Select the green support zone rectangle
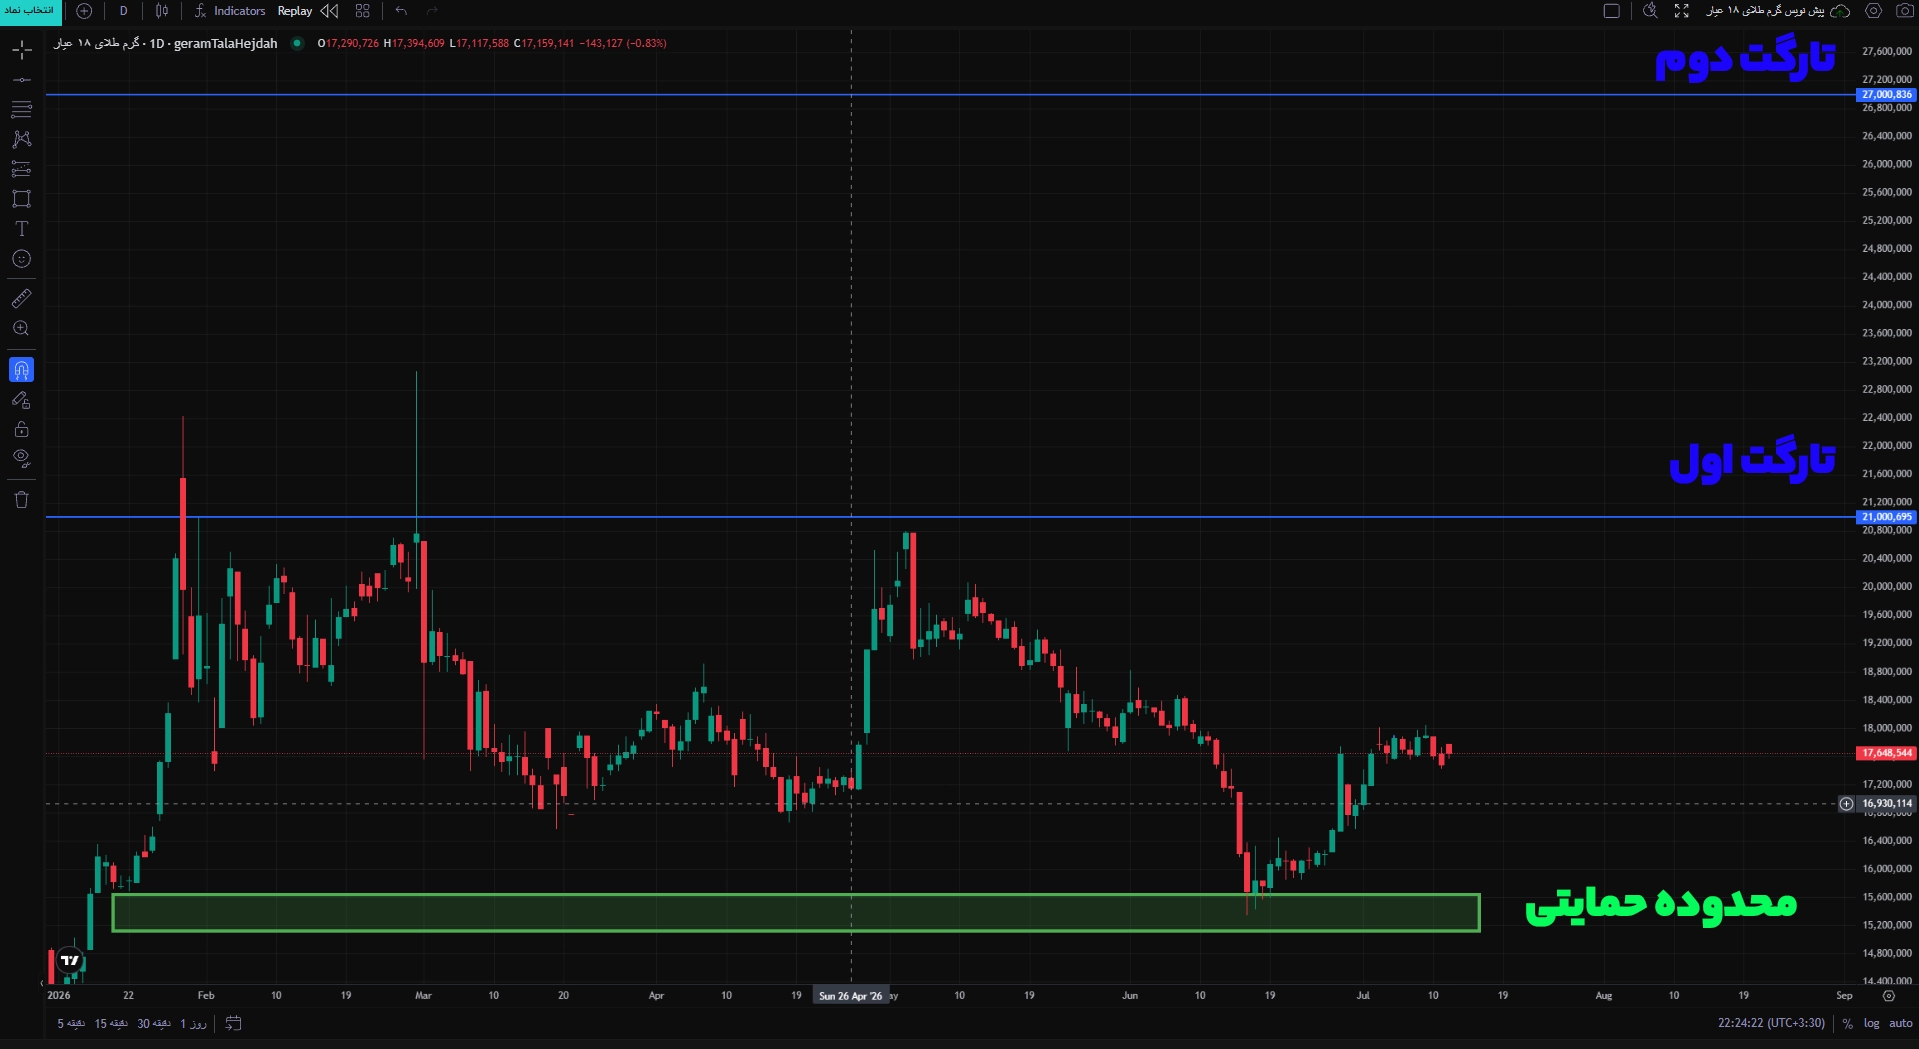 [795, 913]
